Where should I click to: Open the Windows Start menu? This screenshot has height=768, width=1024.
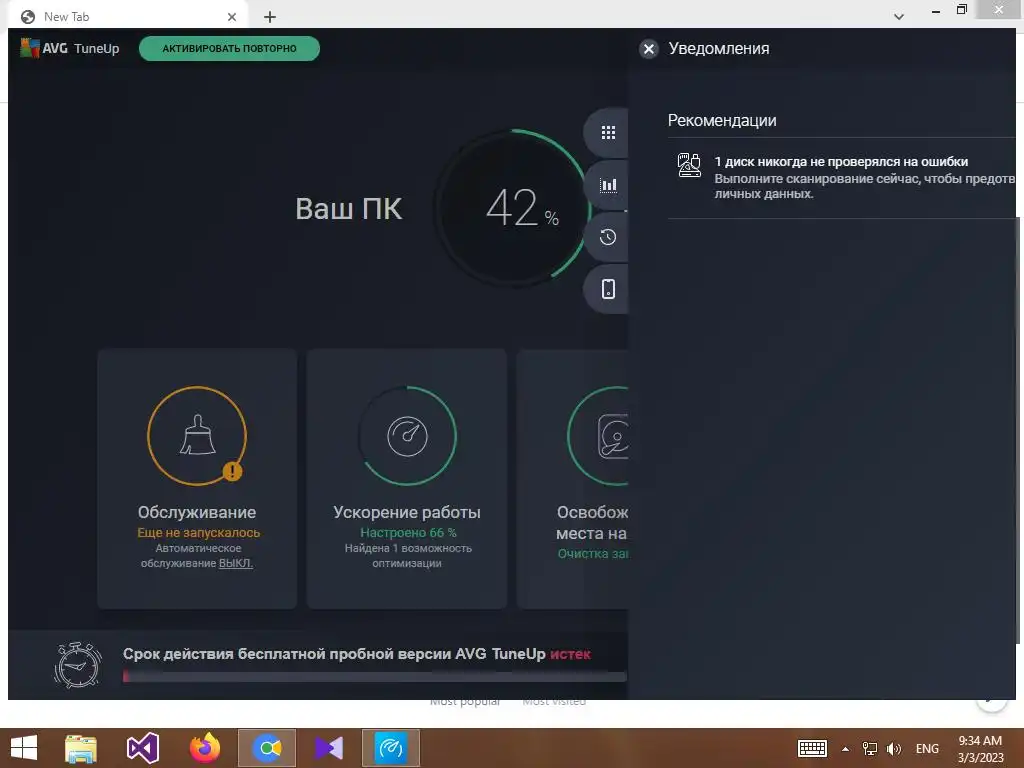[x=24, y=748]
